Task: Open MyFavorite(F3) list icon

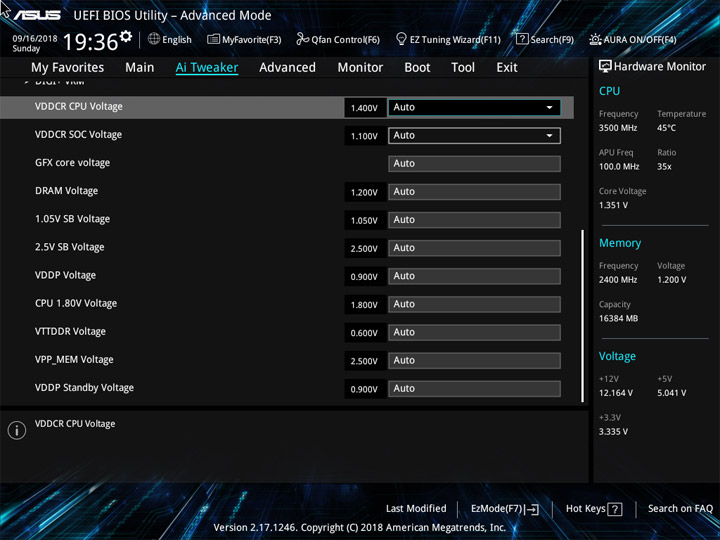Action: click(213, 39)
